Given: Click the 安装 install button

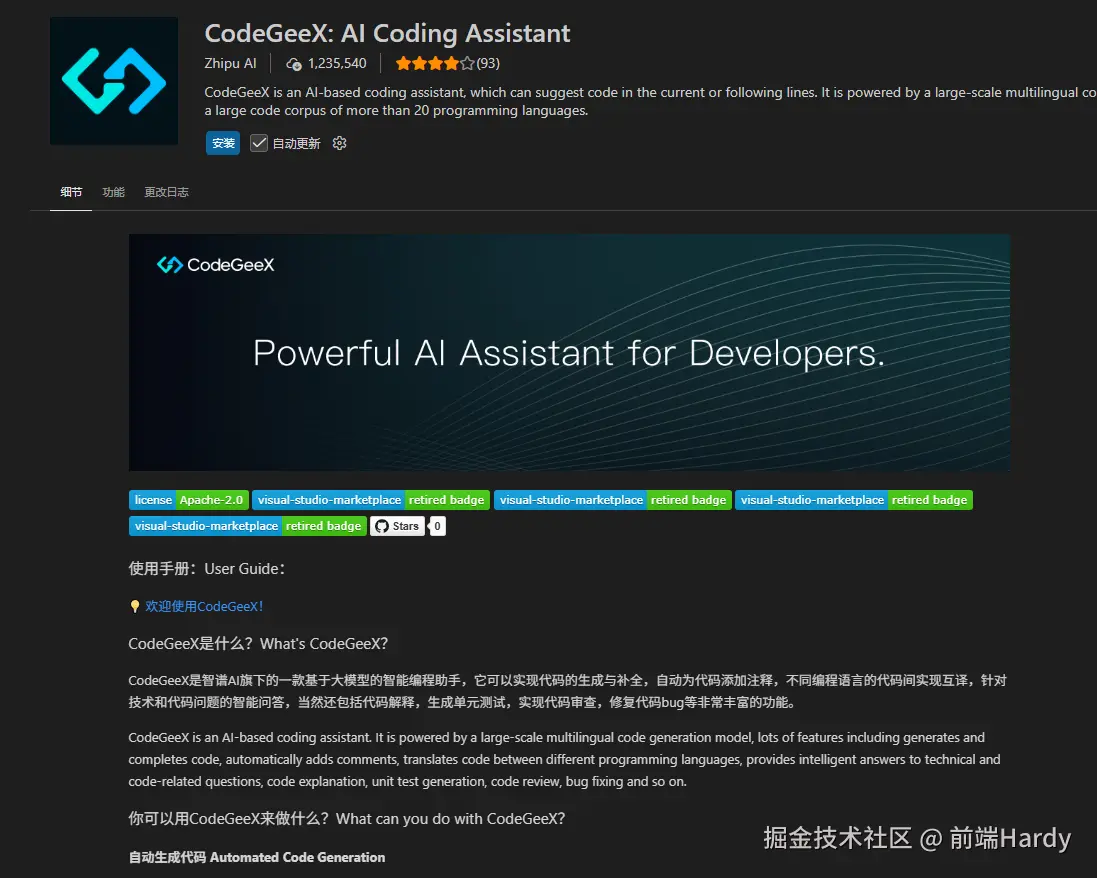Looking at the screenshot, I should [x=223, y=143].
